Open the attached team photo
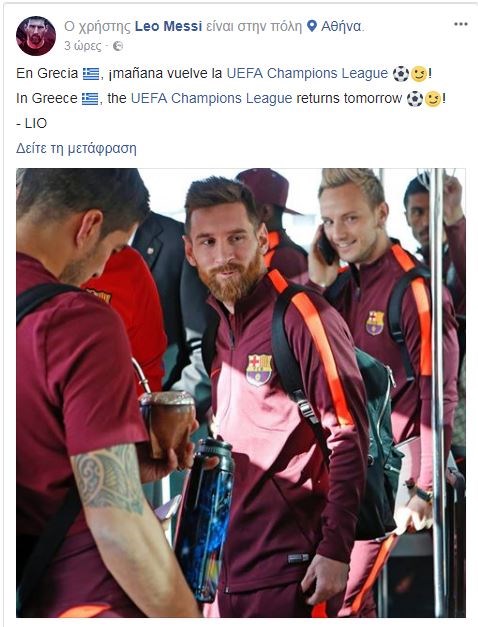478x627 pixels. (241, 393)
